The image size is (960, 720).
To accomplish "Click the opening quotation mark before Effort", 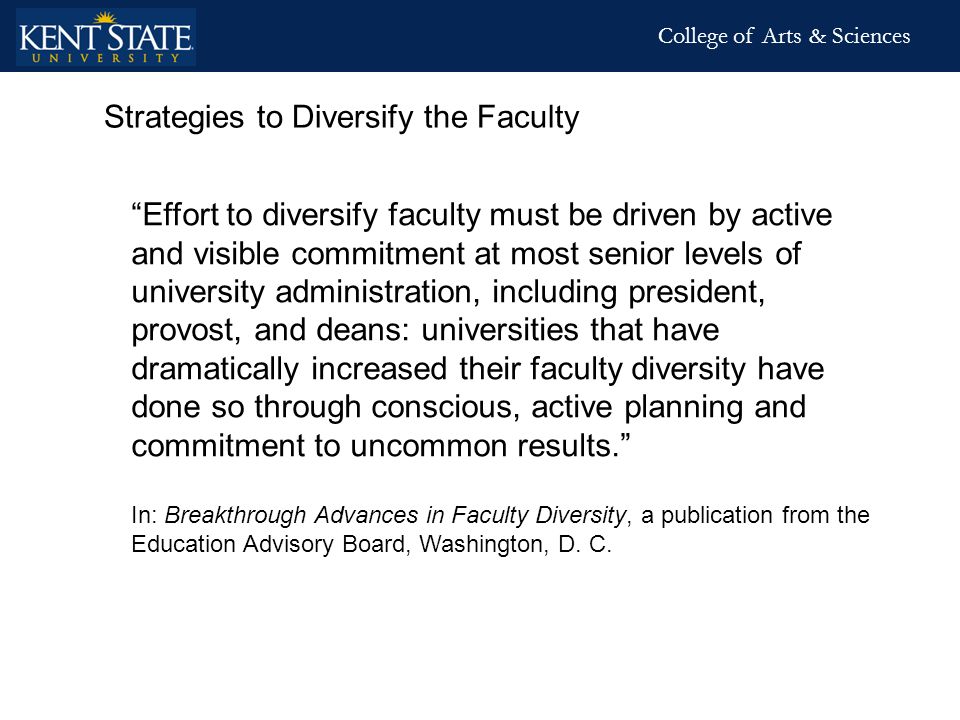I will 137,207.
